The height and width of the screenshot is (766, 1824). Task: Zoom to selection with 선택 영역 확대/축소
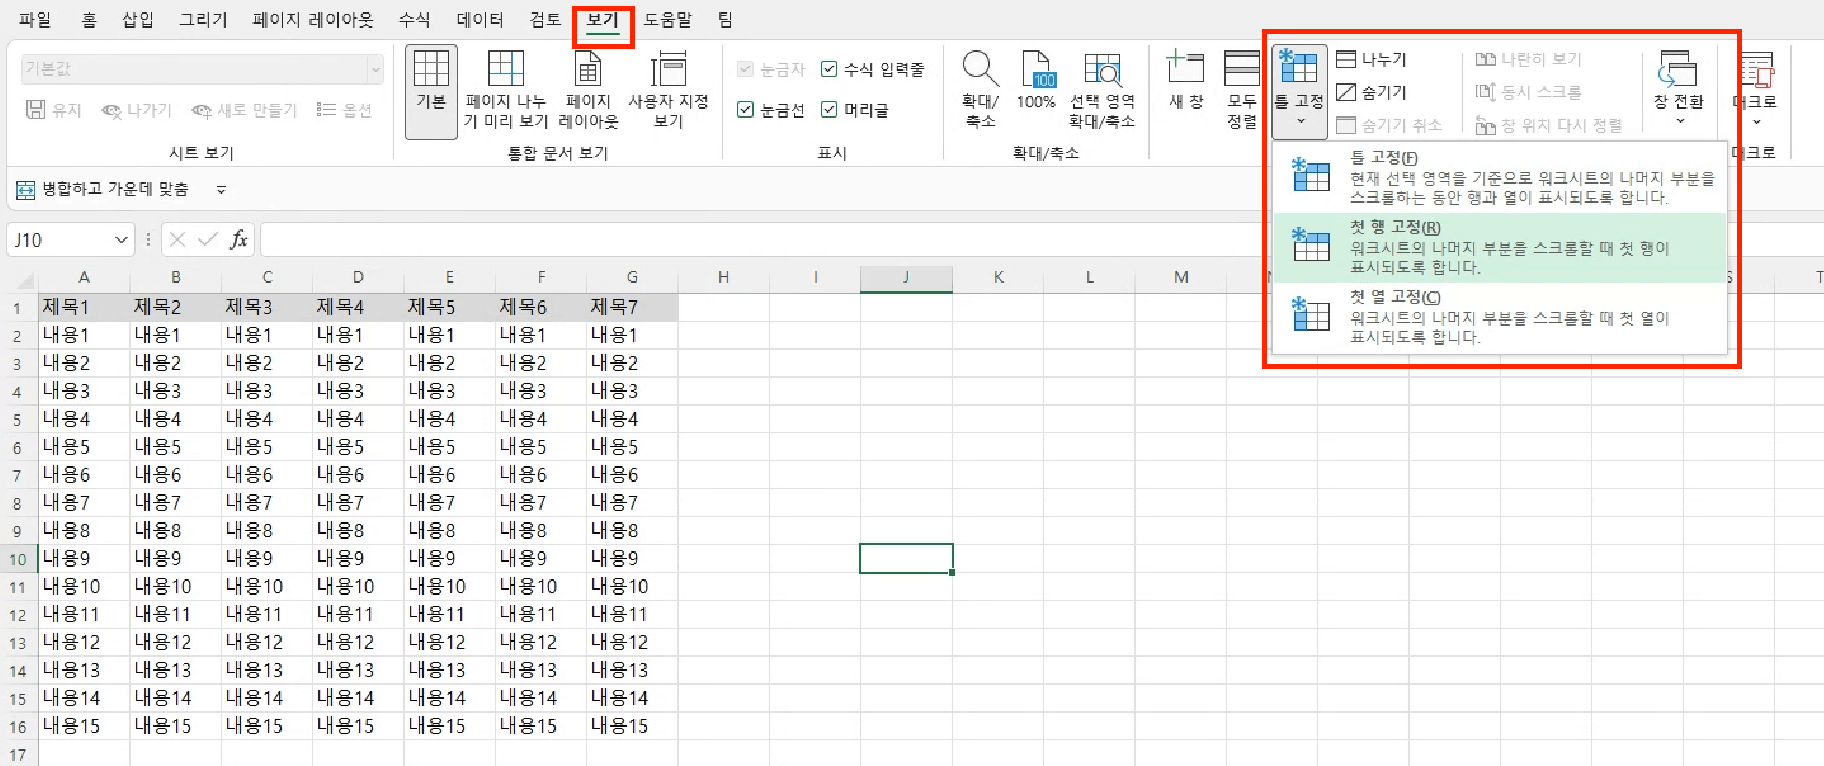[1102, 90]
